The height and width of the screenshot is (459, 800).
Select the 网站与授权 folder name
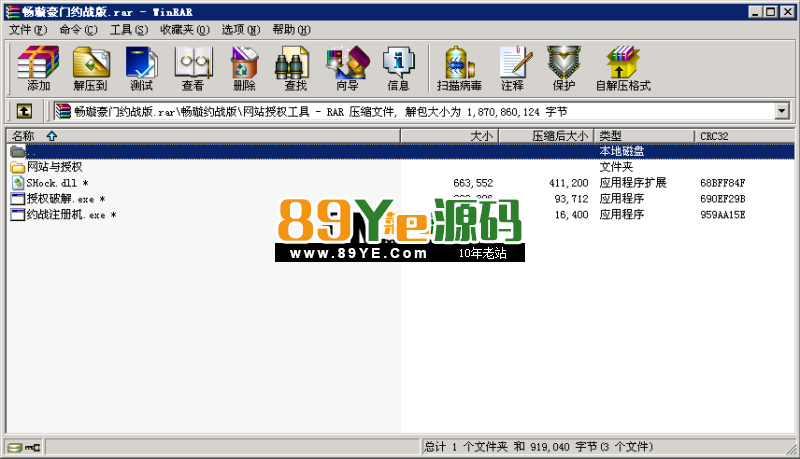pos(54,167)
